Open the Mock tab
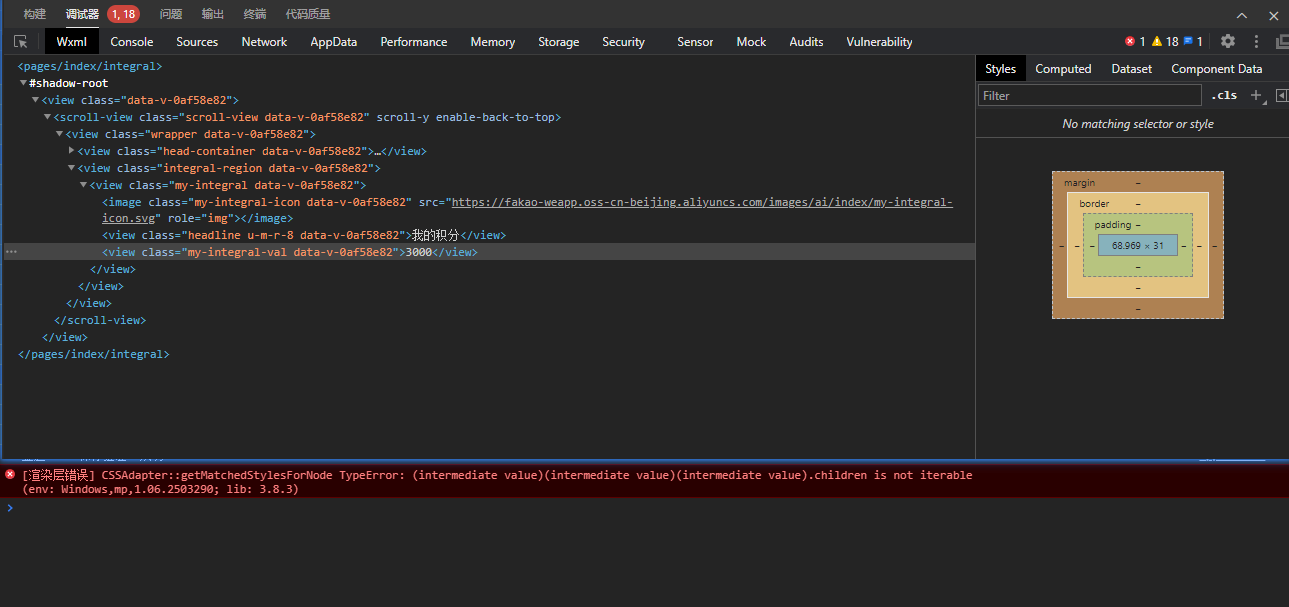Viewport: 1289px width, 607px height. coord(751,41)
